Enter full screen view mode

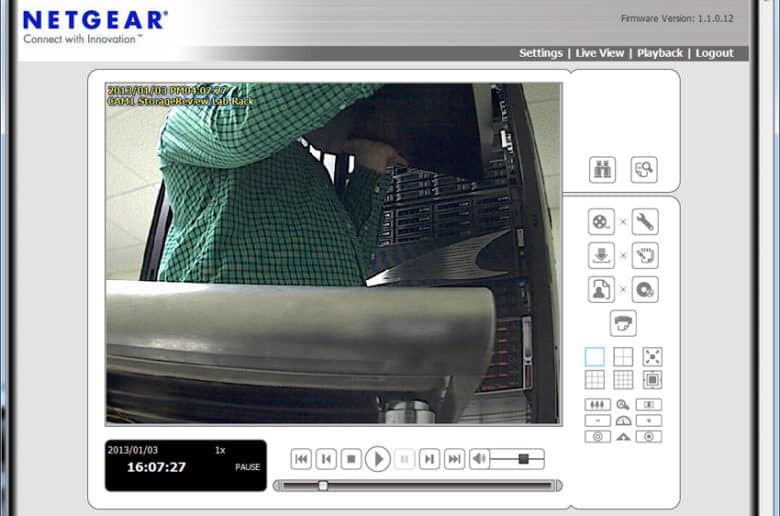pyautogui.click(x=652, y=357)
